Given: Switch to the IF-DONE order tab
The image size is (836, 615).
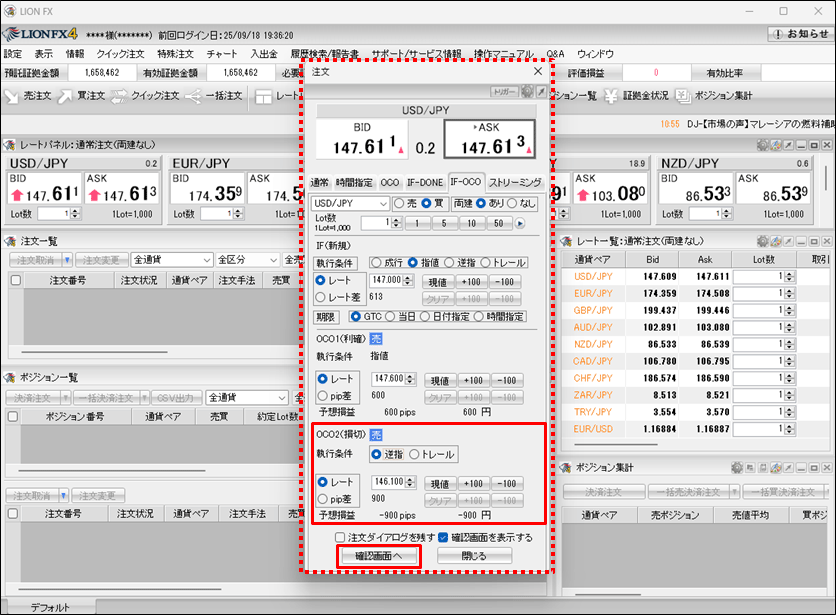Looking at the screenshot, I should point(424,182).
